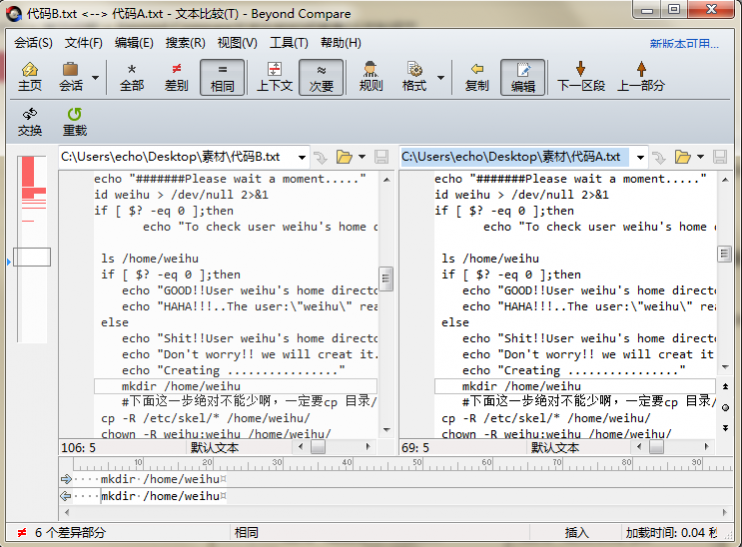Click the 规则 rules icon
742x547 pixels.
(371, 76)
